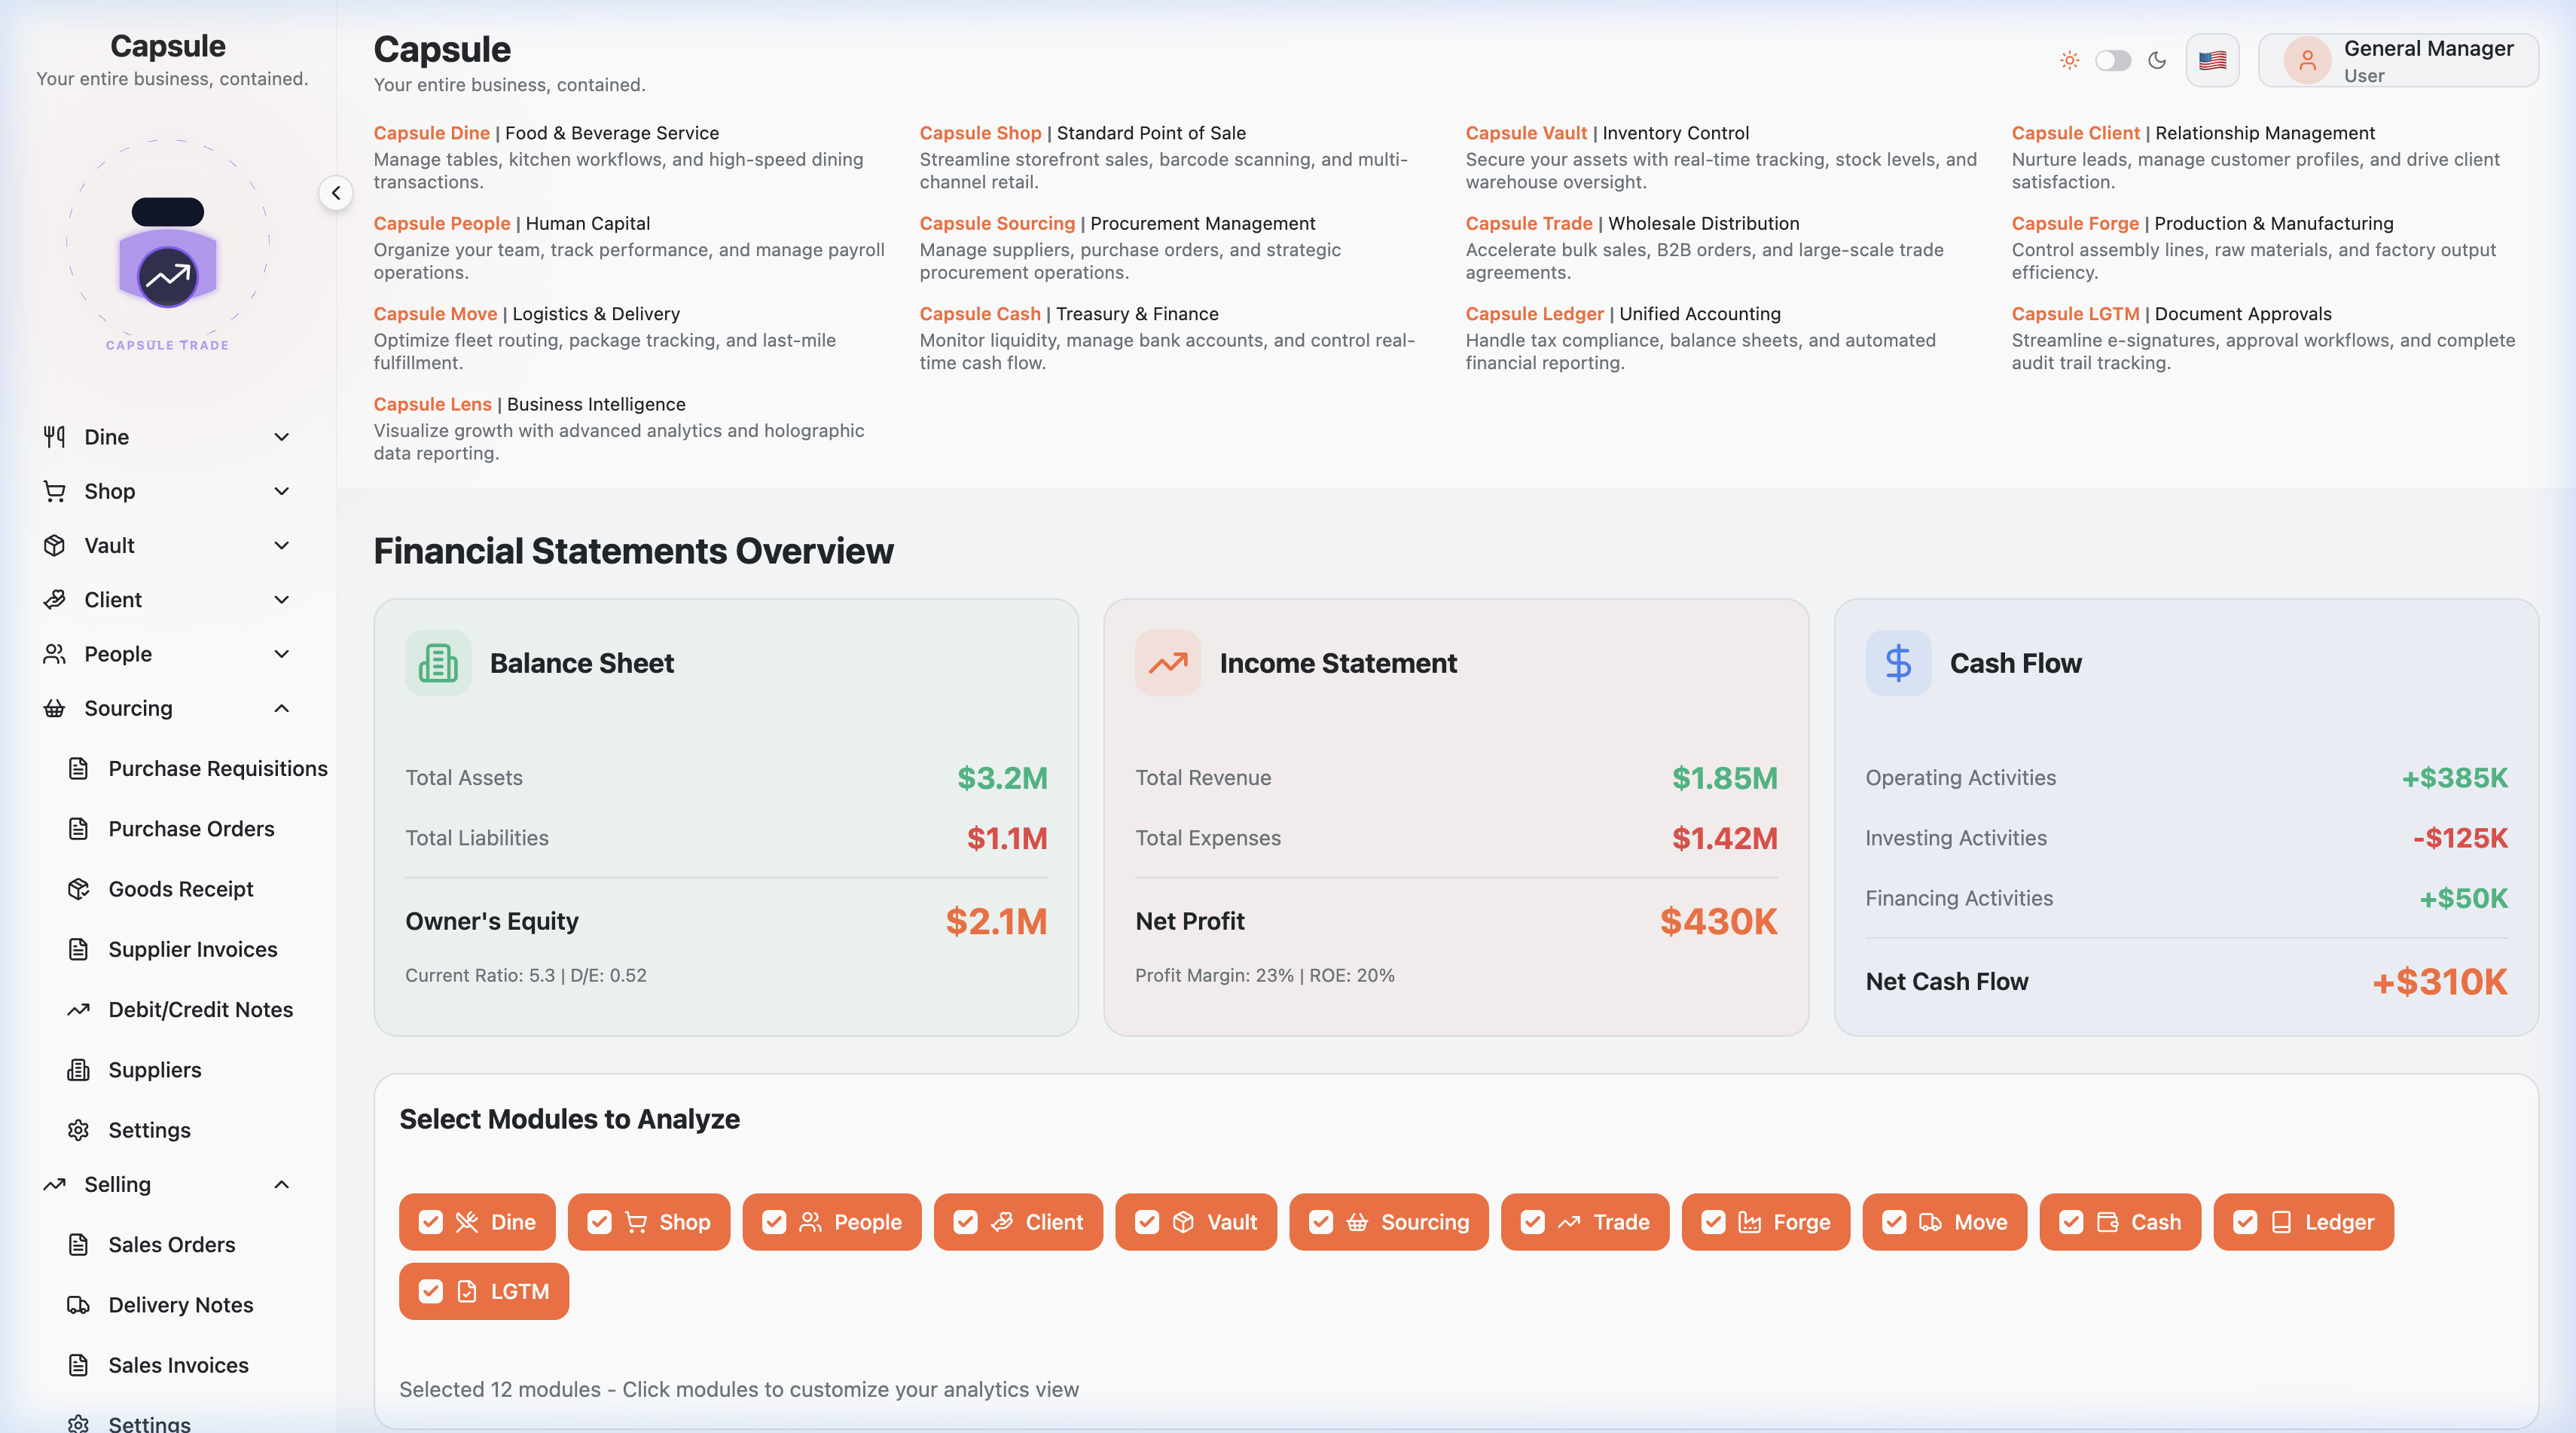This screenshot has height=1433, width=2576.
Task: Collapse the sidebar with the arrow button
Action: click(336, 193)
